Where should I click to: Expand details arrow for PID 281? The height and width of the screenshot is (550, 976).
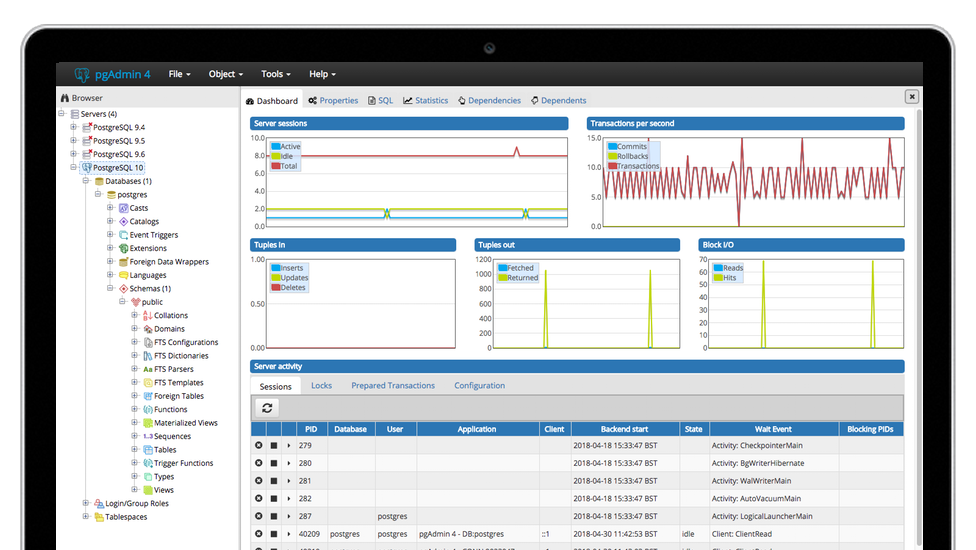(289, 481)
